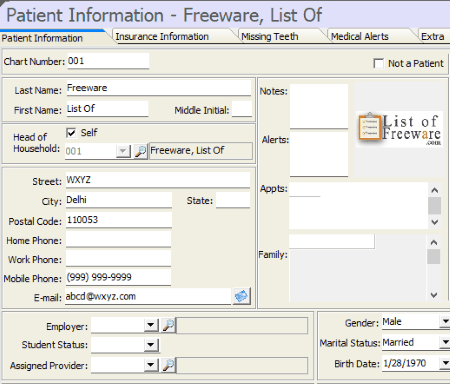This screenshot has width=450, height=384.
Task: Click the empty State field
Action: coord(233,200)
